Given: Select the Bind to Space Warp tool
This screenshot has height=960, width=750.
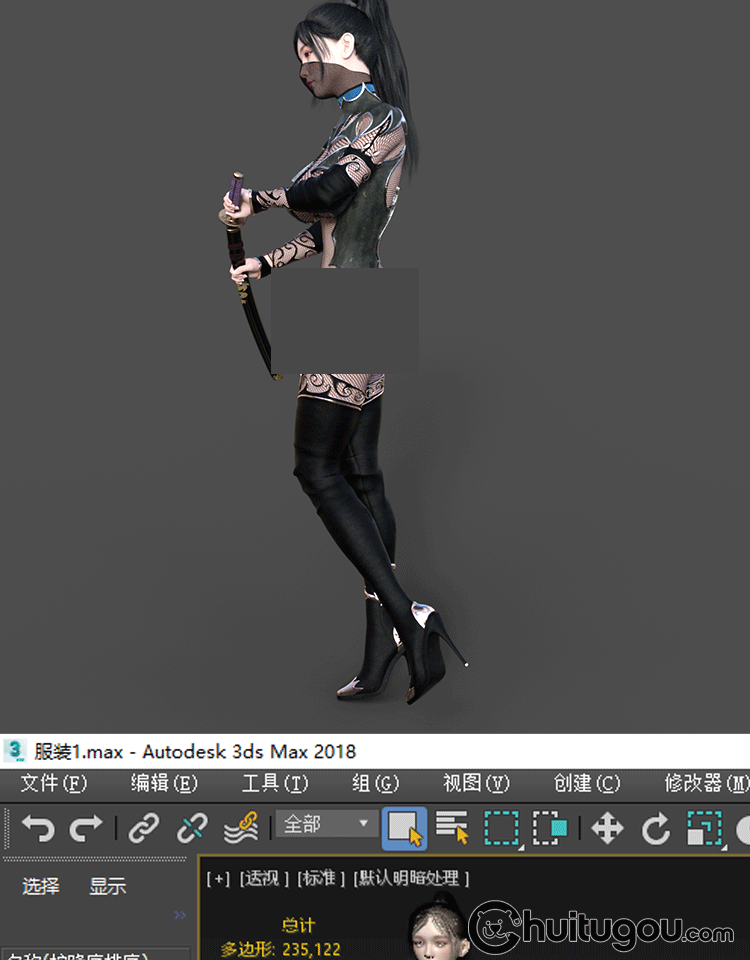Looking at the screenshot, I should pyautogui.click(x=241, y=828).
